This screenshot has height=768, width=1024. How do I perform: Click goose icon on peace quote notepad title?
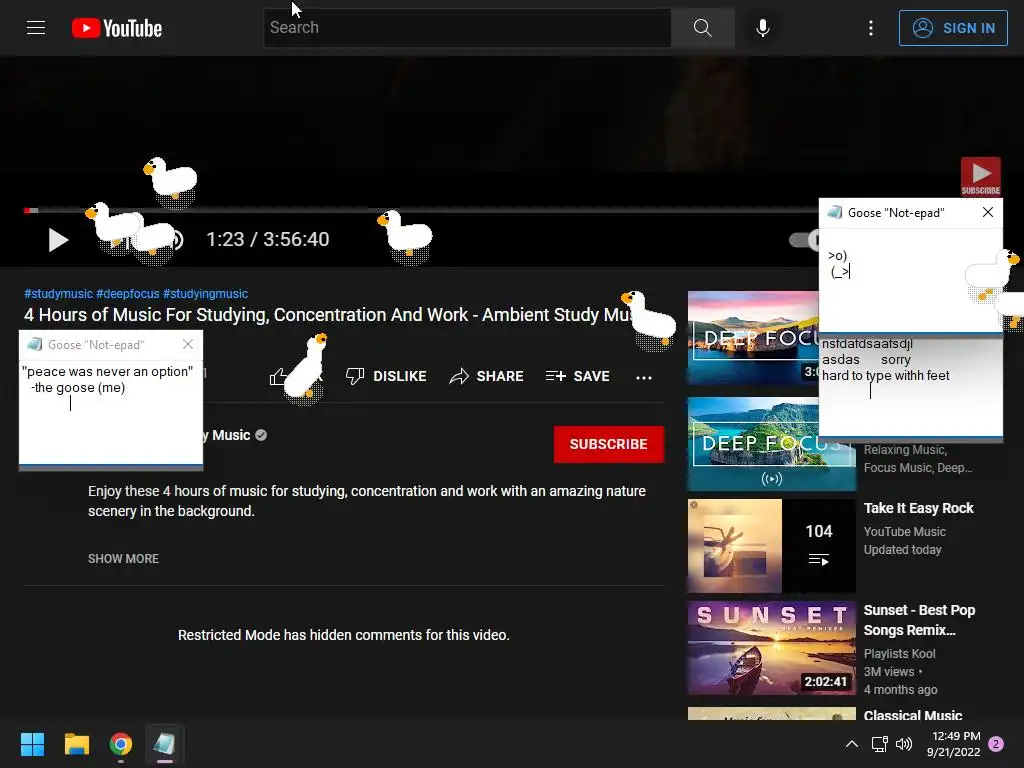point(35,344)
